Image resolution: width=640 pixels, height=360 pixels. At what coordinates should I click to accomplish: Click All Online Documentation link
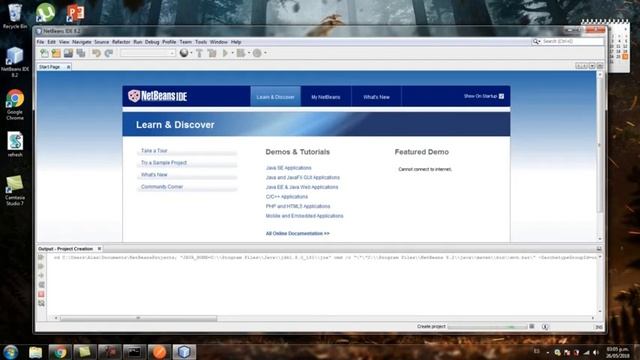[x=298, y=233]
